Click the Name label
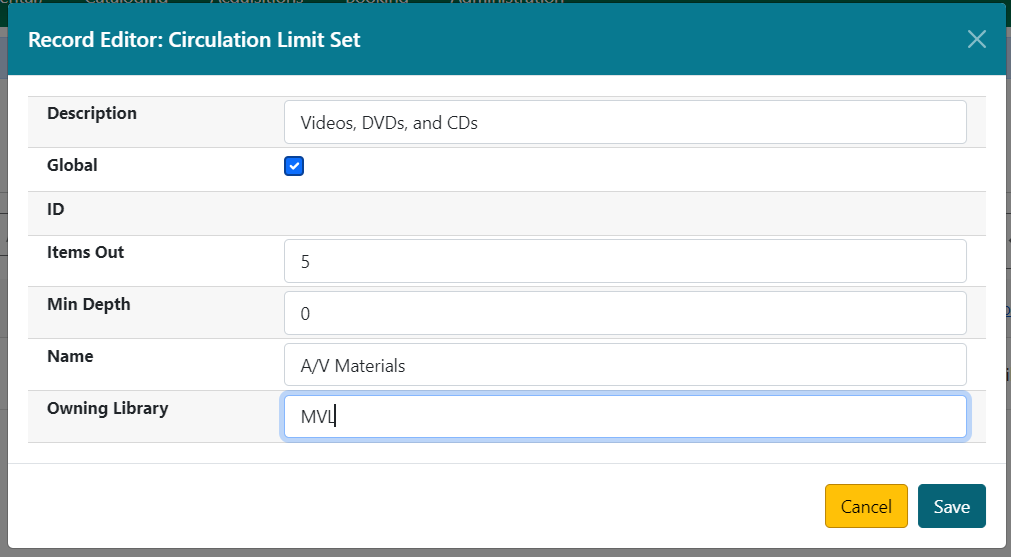The image size is (1011, 557). (x=70, y=356)
